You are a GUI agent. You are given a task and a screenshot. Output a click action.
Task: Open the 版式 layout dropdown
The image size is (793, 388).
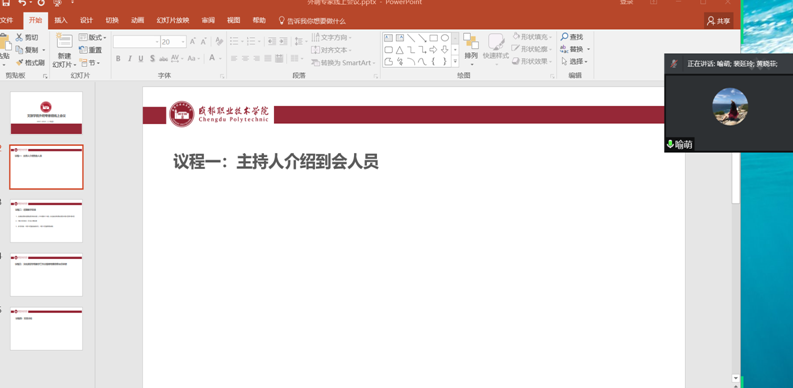tap(93, 37)
